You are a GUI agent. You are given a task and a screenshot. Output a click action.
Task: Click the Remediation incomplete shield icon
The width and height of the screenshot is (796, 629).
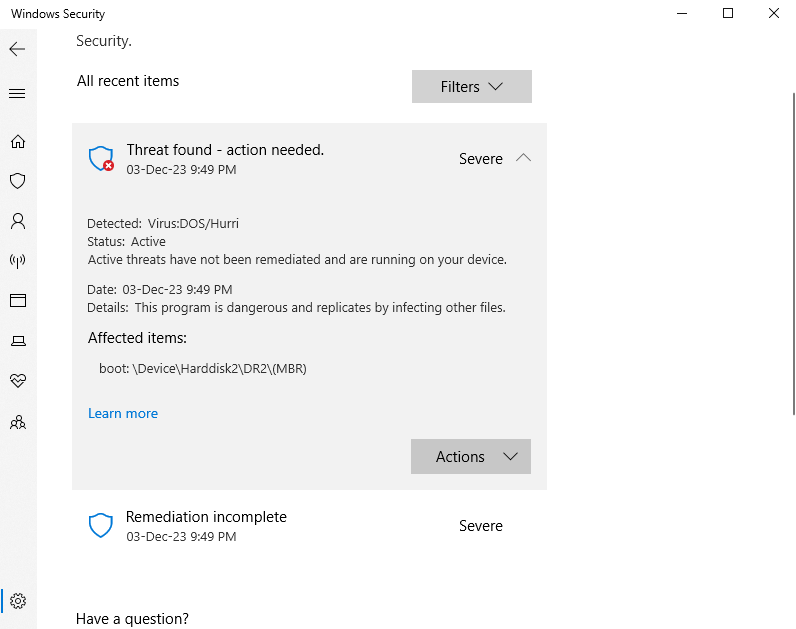click(101, 525)
